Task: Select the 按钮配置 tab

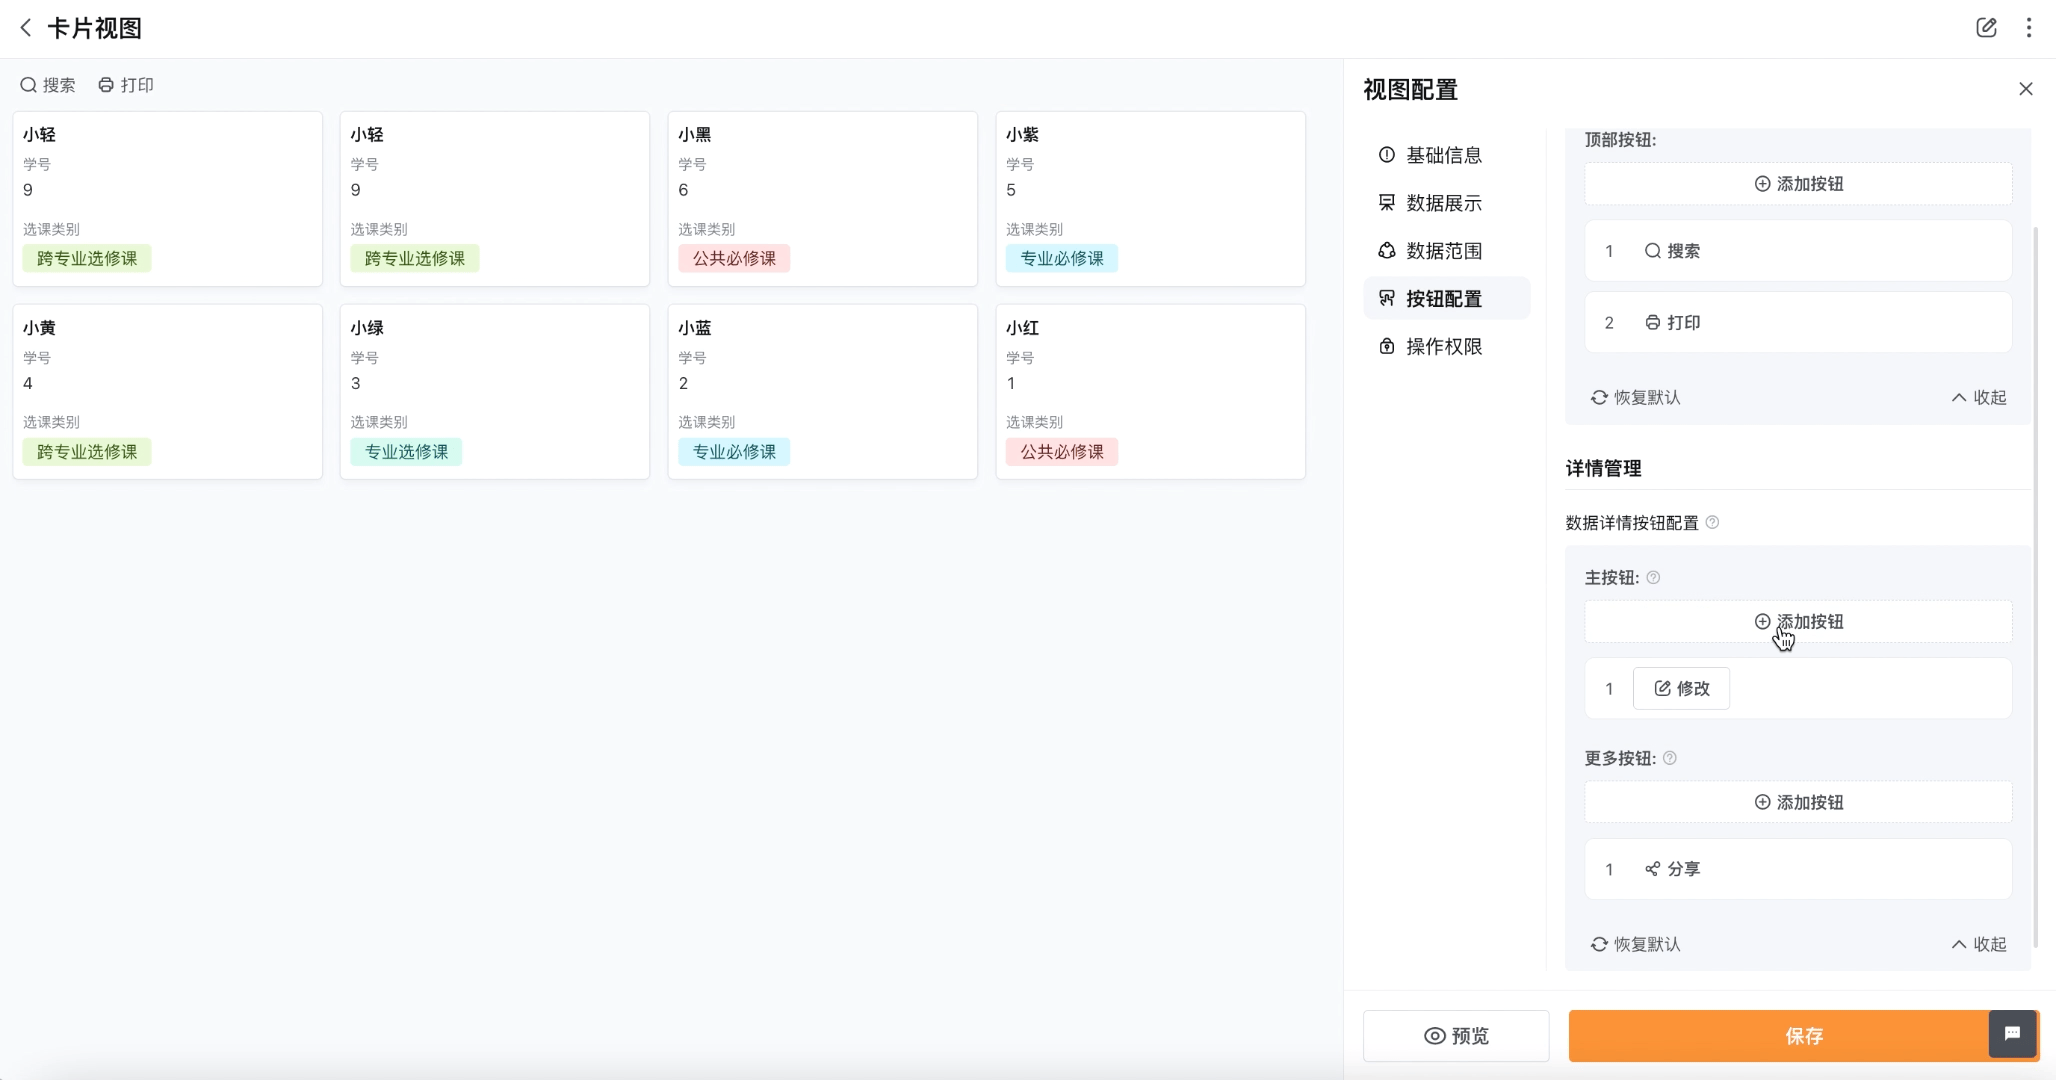Action: (x=1446, y=298)
